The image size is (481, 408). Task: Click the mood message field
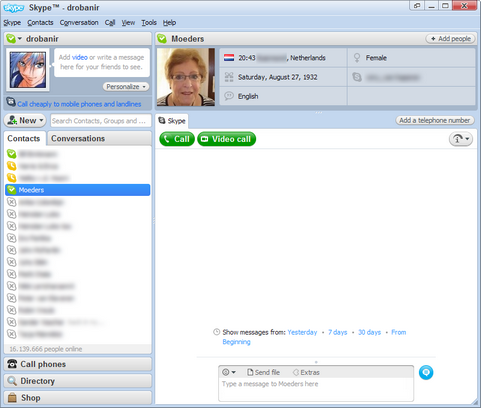(x=102, y=62)
